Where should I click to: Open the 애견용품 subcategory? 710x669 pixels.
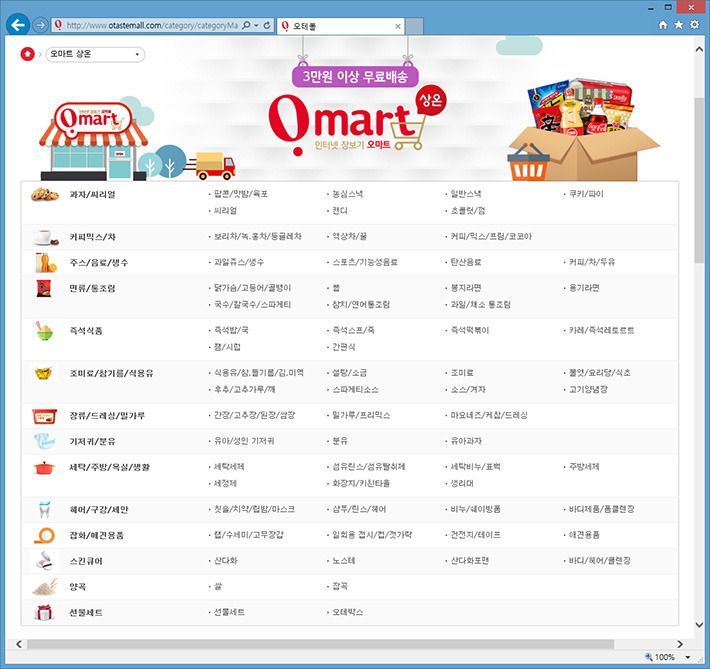[x=584, y=535]
